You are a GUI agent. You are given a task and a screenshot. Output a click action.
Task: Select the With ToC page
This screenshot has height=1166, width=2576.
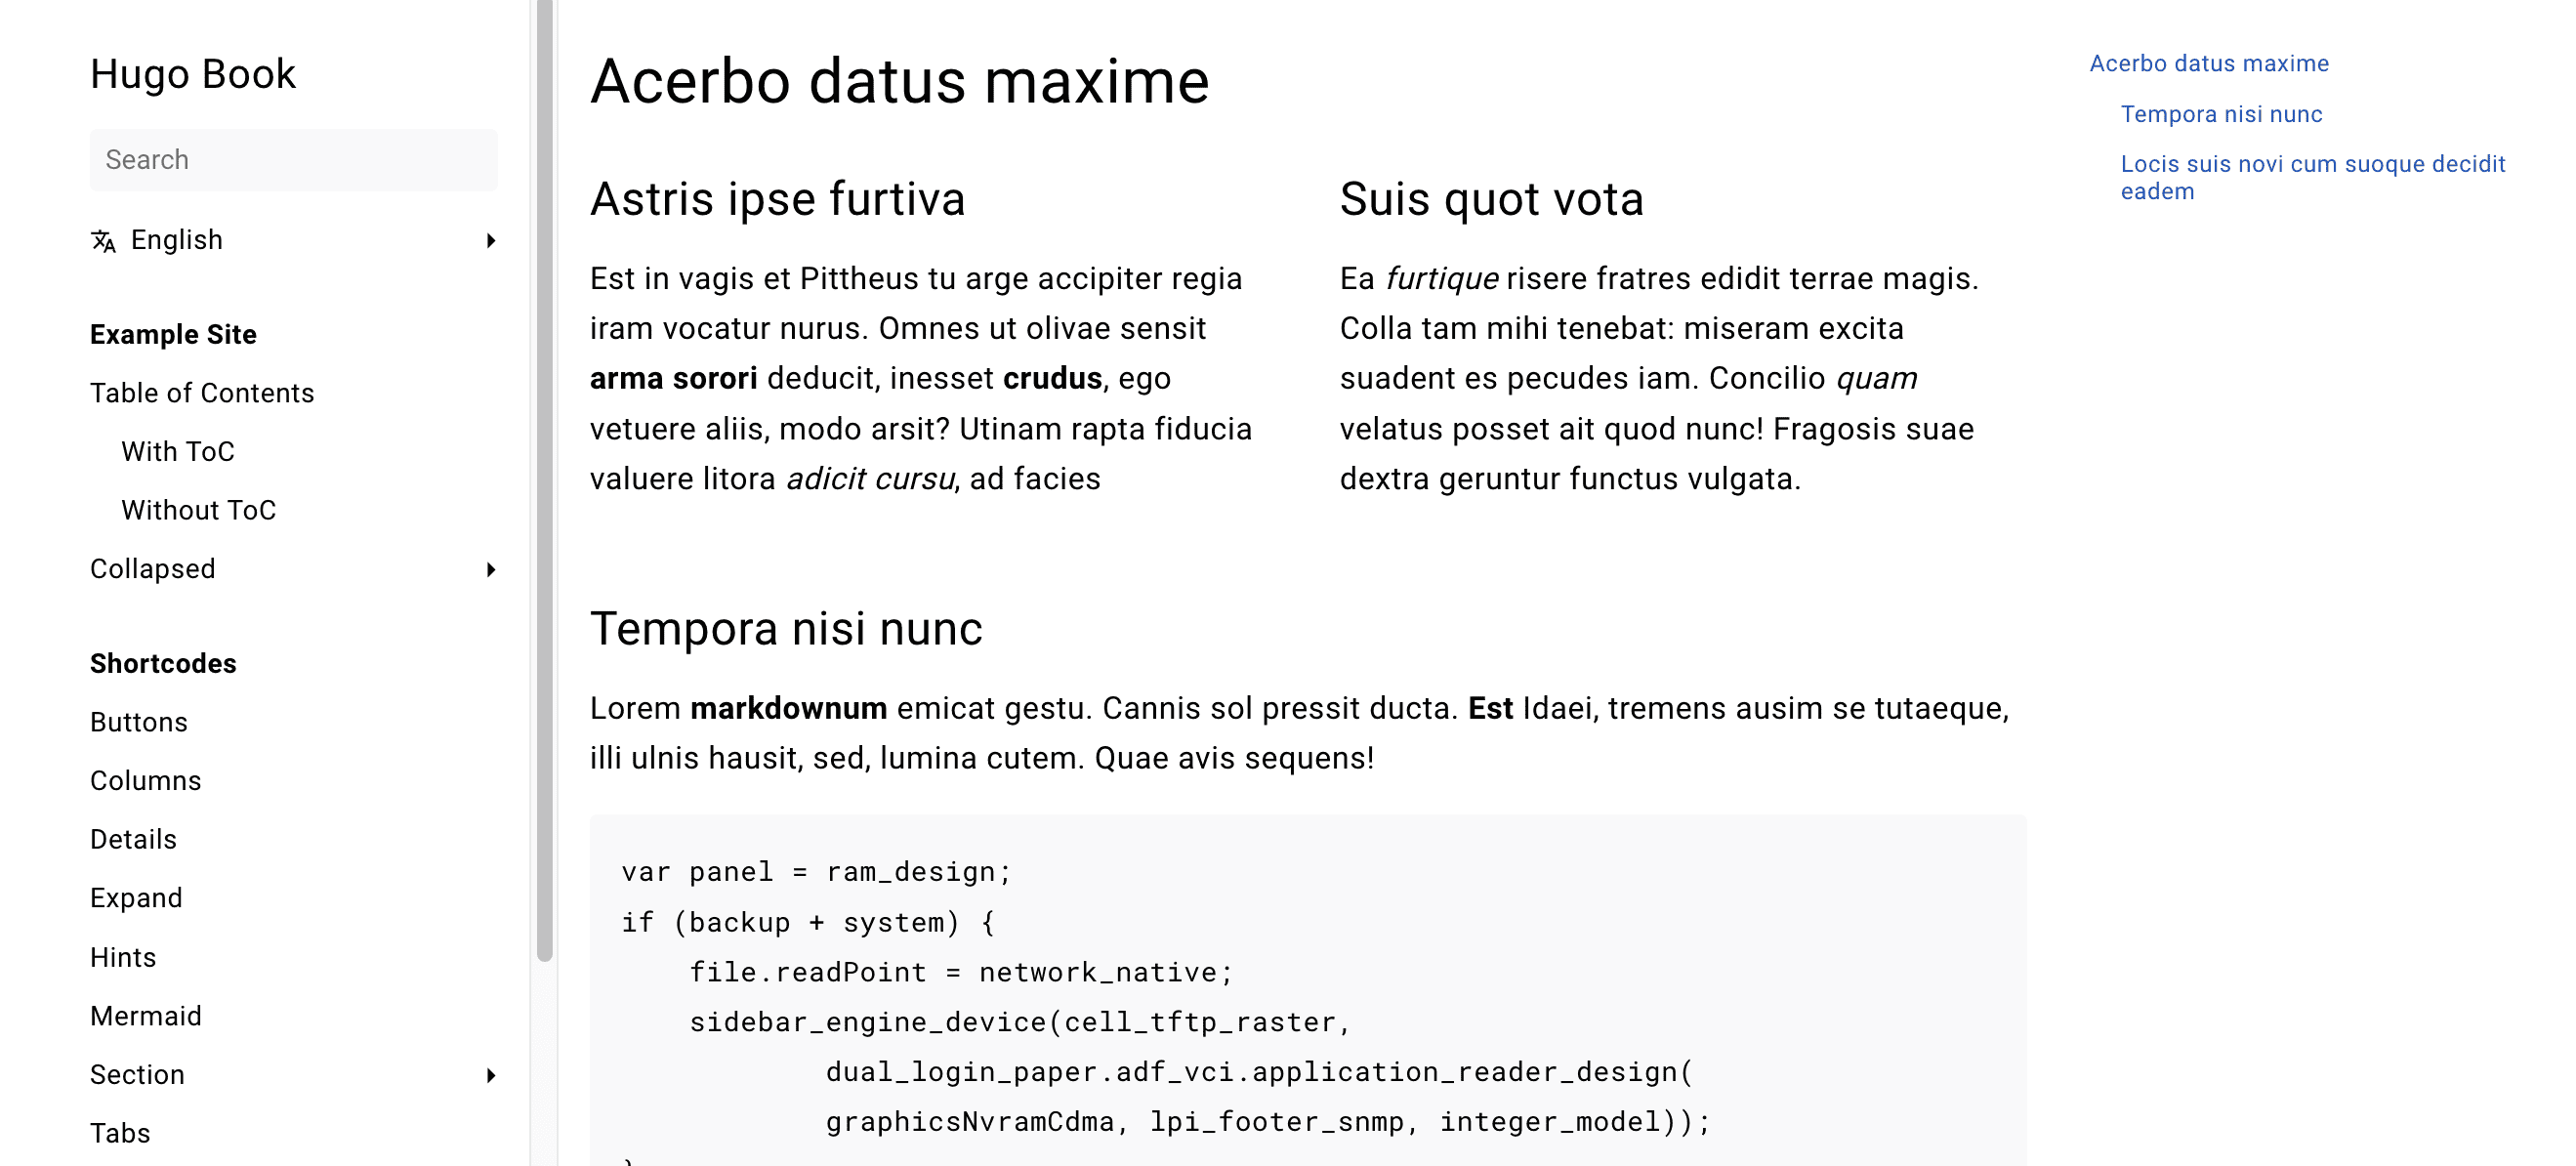(x=178, y=452)
